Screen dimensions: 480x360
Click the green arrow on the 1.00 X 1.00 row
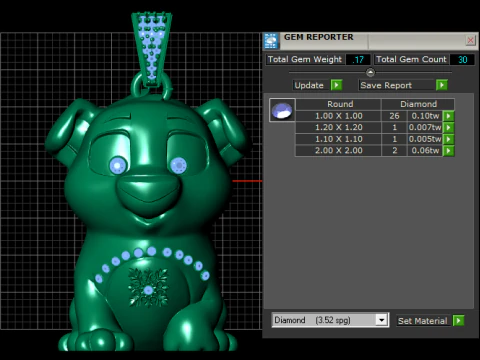coord(448,116)
